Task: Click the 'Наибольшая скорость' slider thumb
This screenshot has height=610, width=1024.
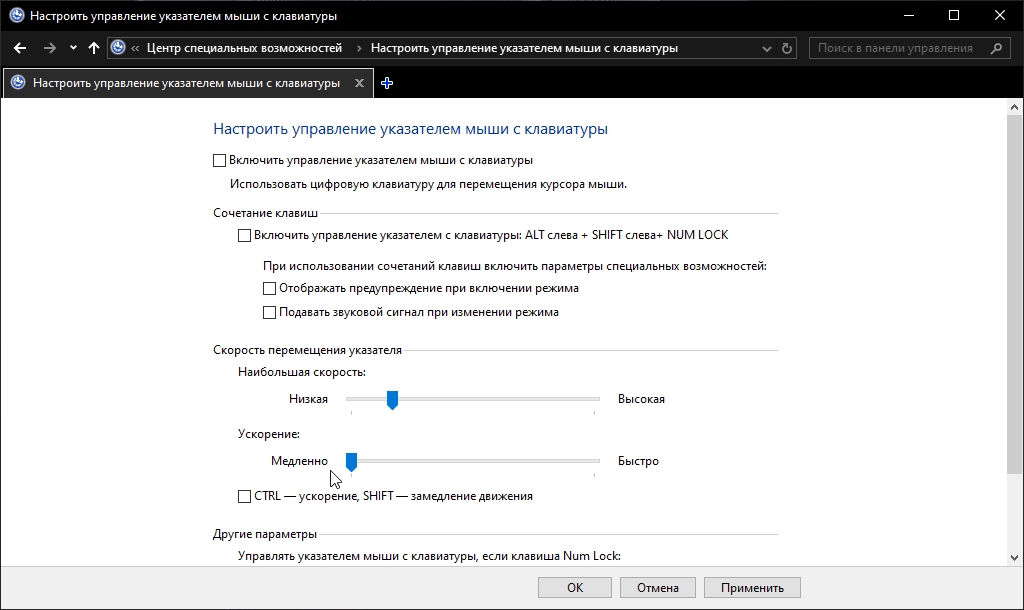Action: (x=393, y=400)
